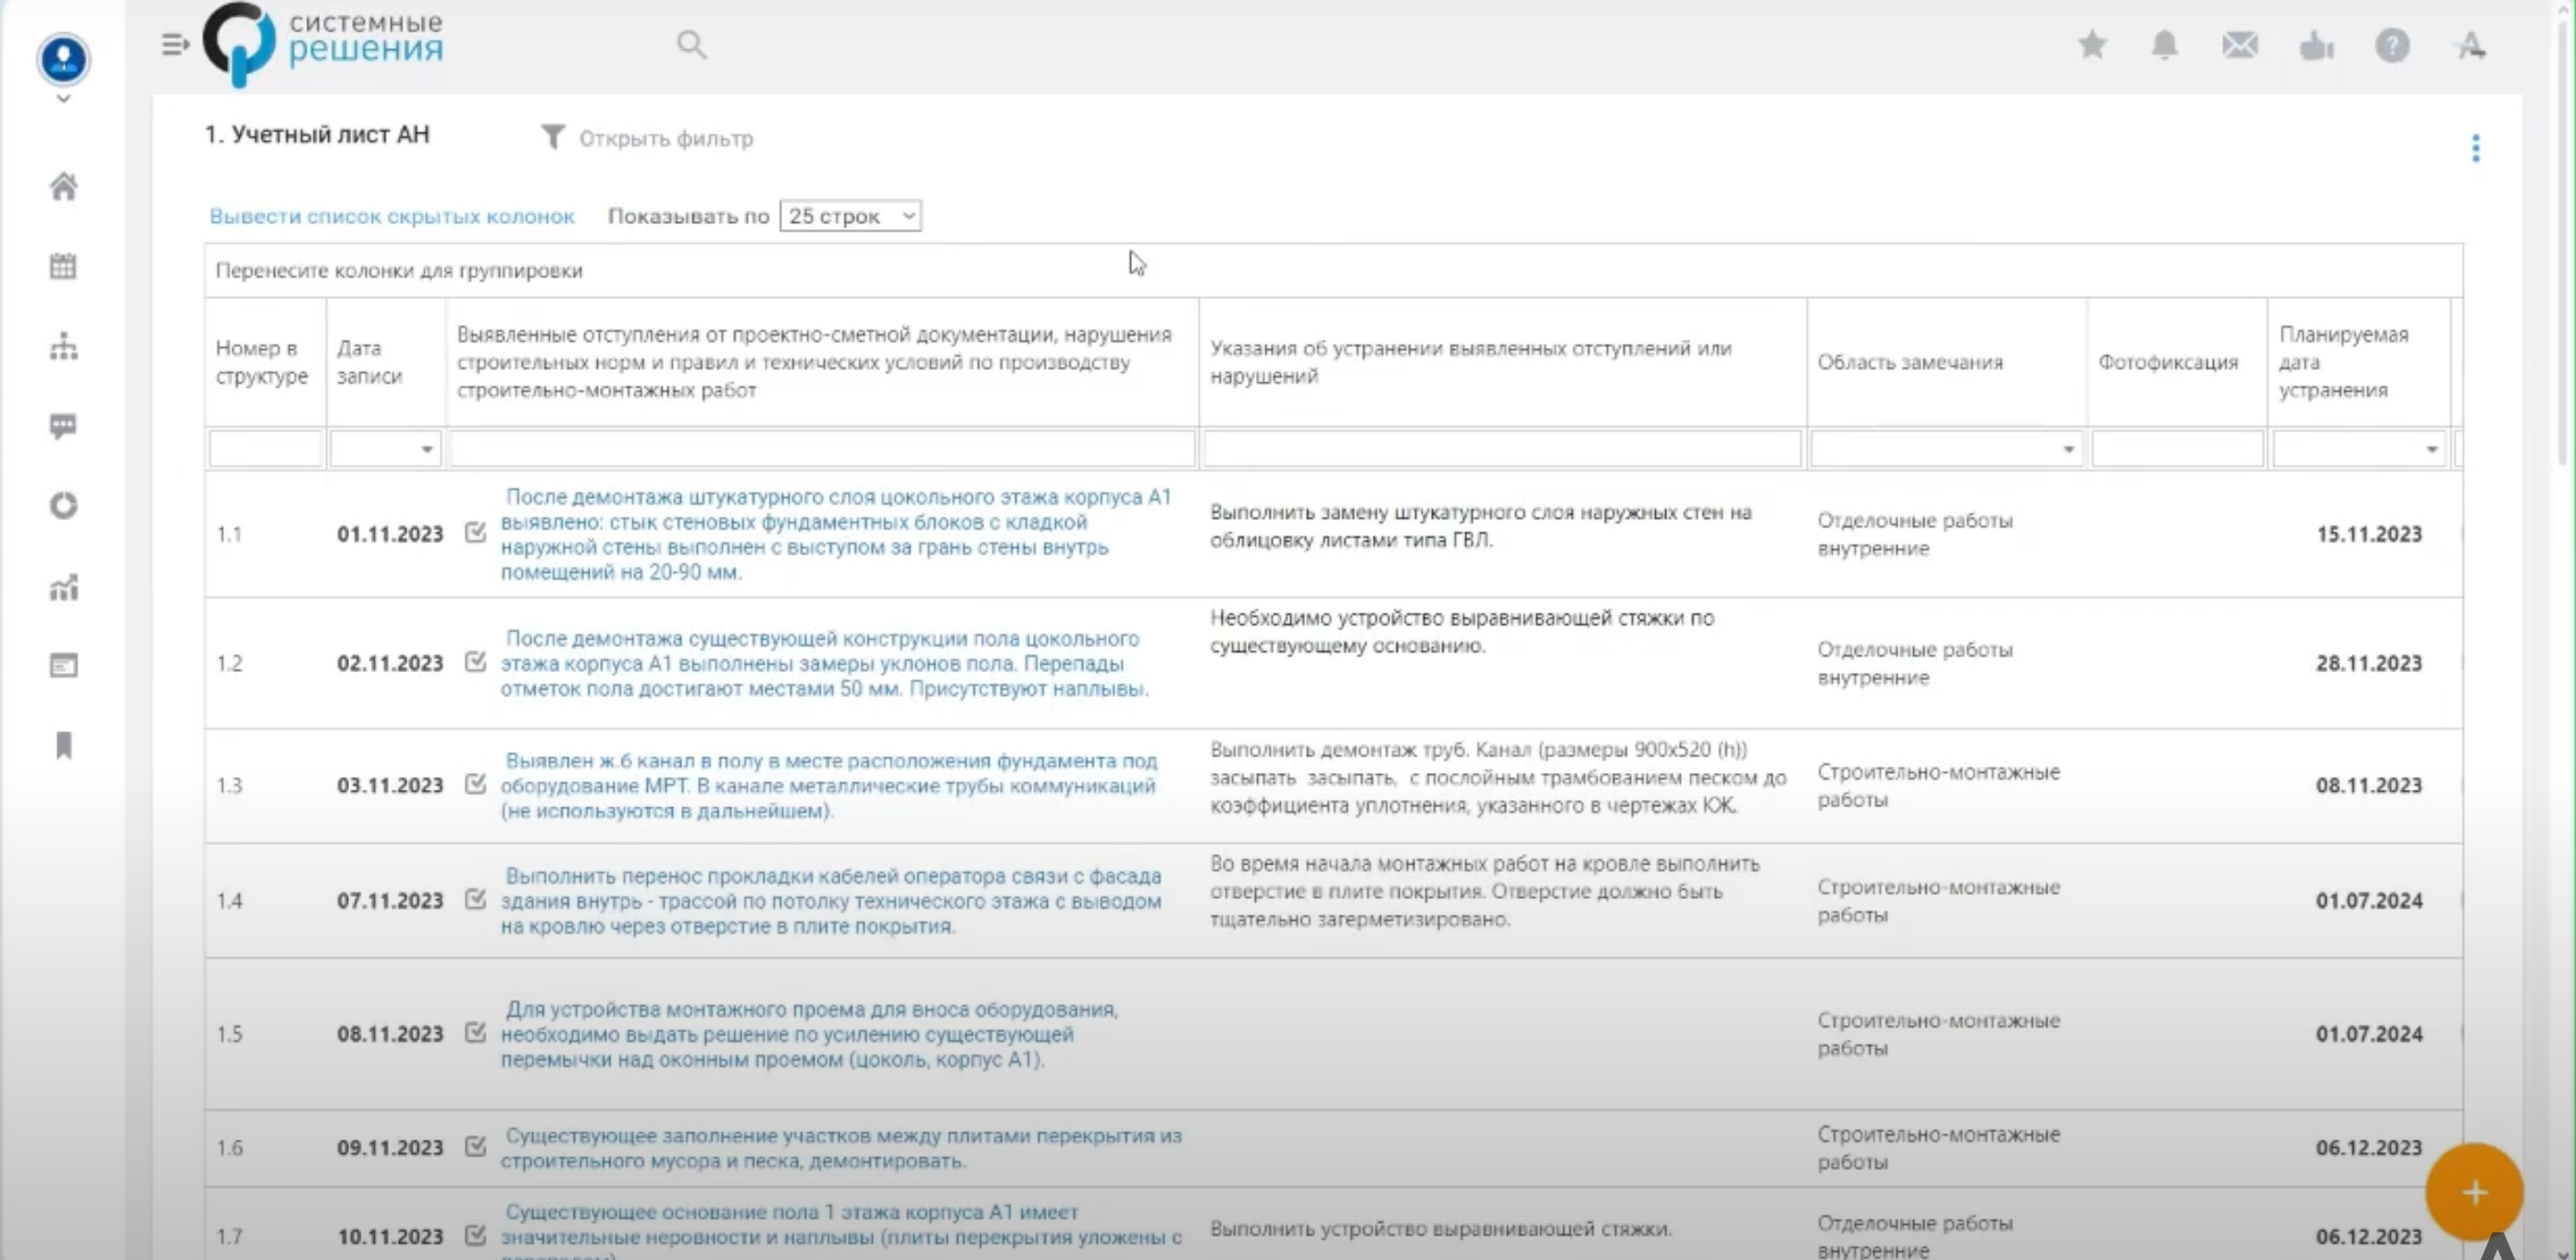Open the help question mark icon

click(2392, 45)
